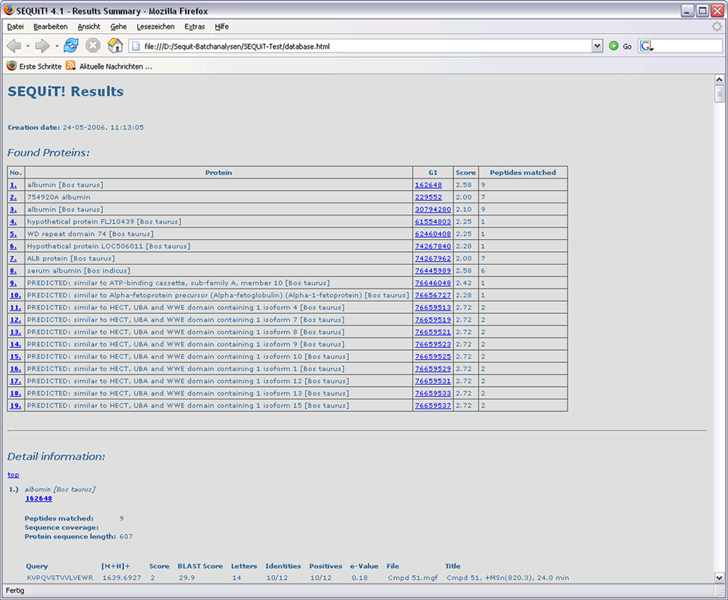Go to the Home page icon

pyautogui.click(x=115, y=46)
